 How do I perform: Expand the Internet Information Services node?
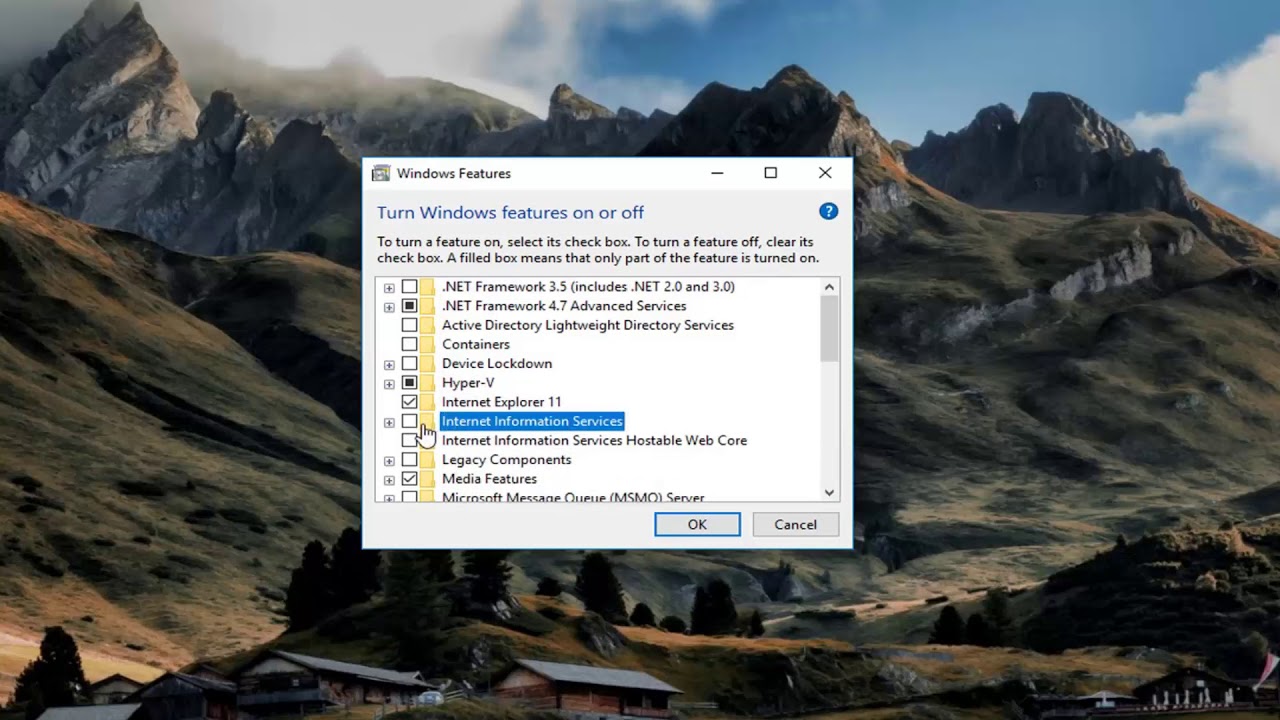[389, 422]
